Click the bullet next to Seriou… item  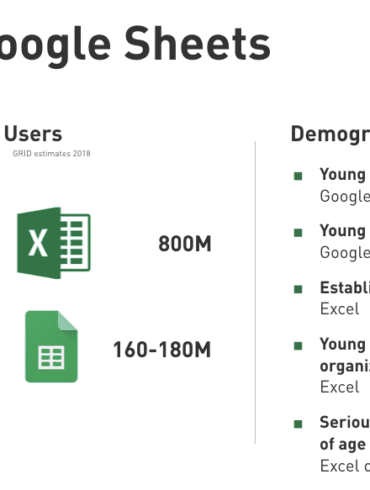(298, 424)
